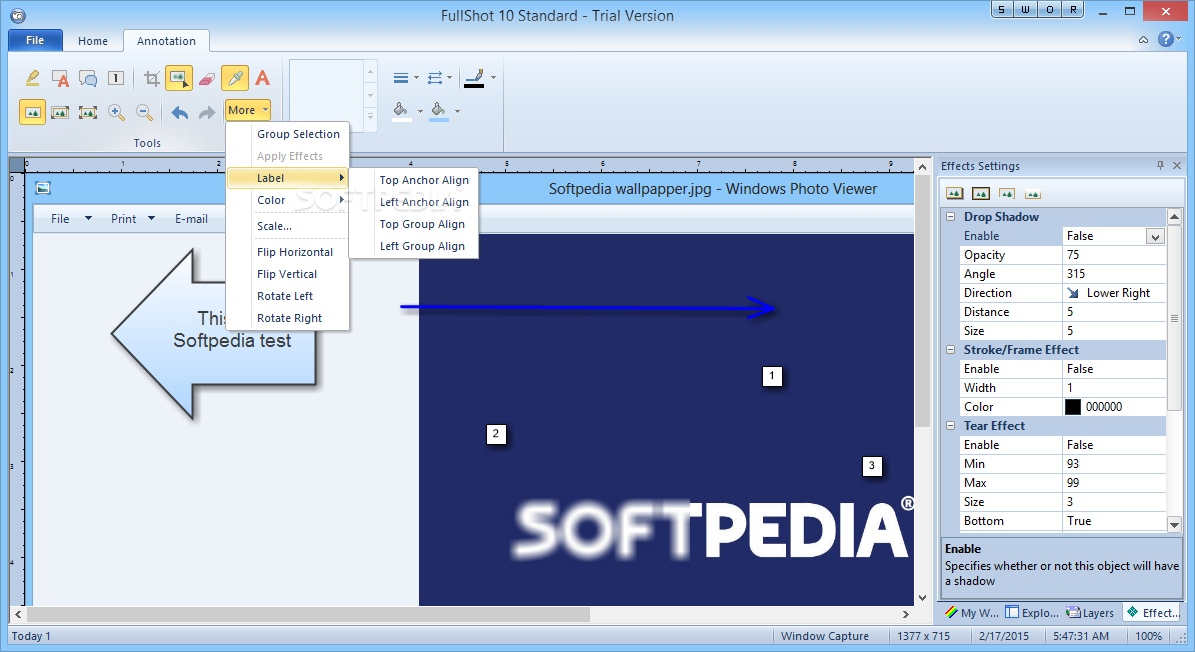Switch to the Explorer panel tab
This screenshot has width=1195, height=652.
tap(1032, 612)
